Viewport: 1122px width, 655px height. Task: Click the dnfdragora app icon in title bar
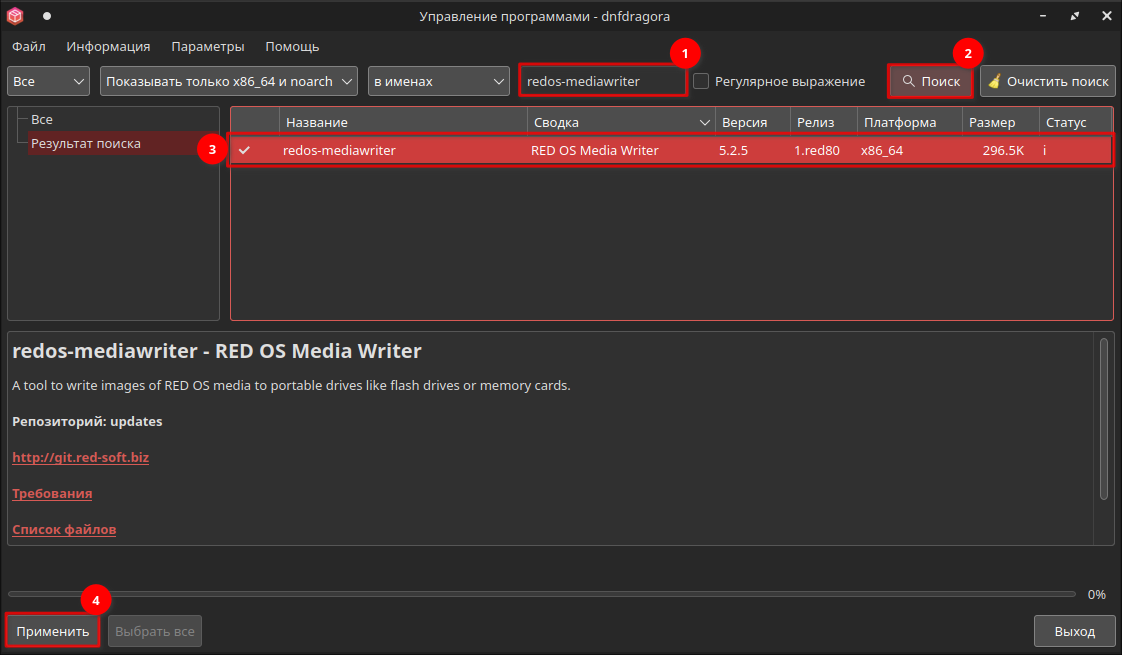[x=15, y=16]
